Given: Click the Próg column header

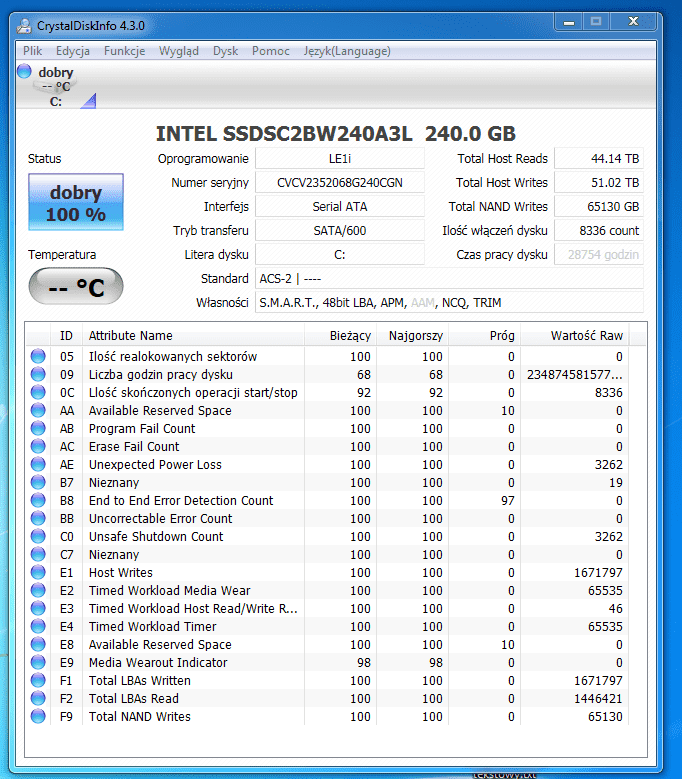Looking at the screenshot, I should (x=485, y=336).
